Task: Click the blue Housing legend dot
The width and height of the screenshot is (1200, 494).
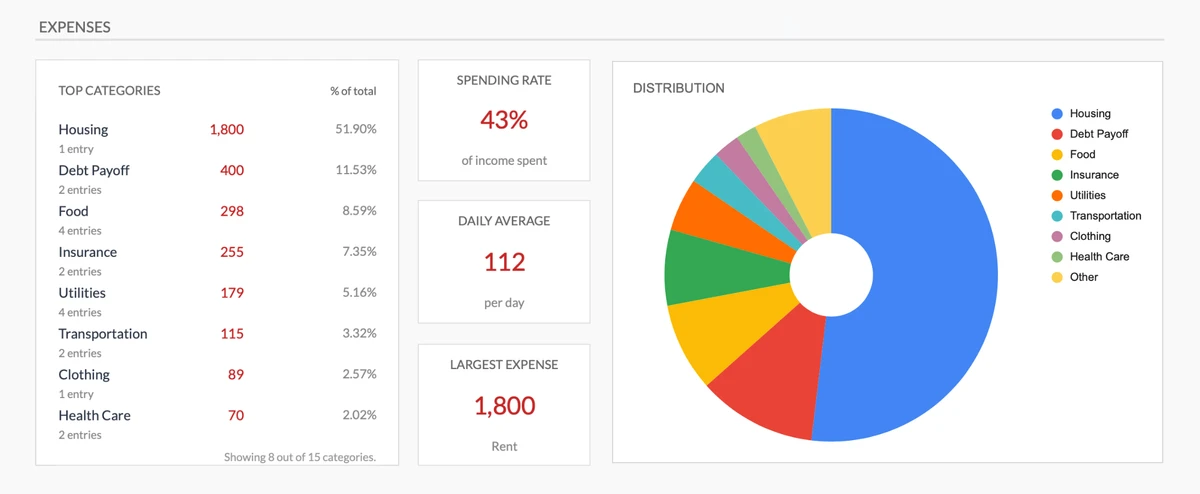Action: click(x=1057, y=114)
